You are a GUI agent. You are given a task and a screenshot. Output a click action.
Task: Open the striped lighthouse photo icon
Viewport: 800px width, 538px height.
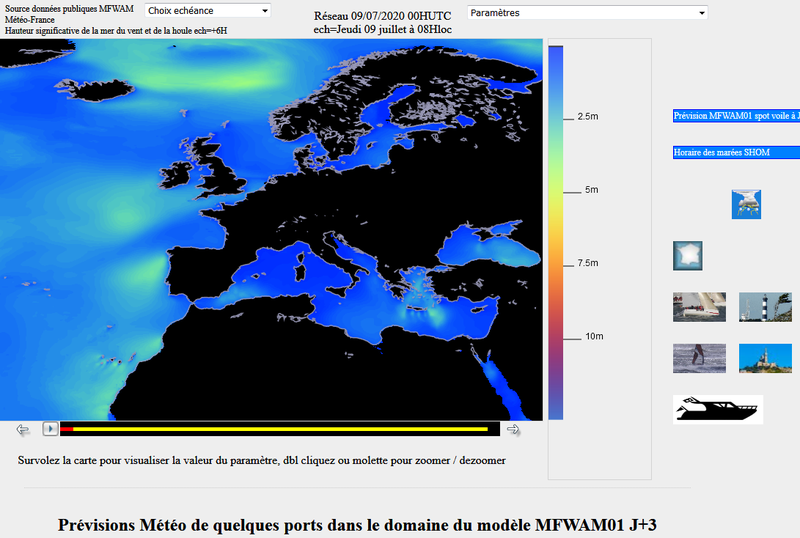tap(758, 307)
